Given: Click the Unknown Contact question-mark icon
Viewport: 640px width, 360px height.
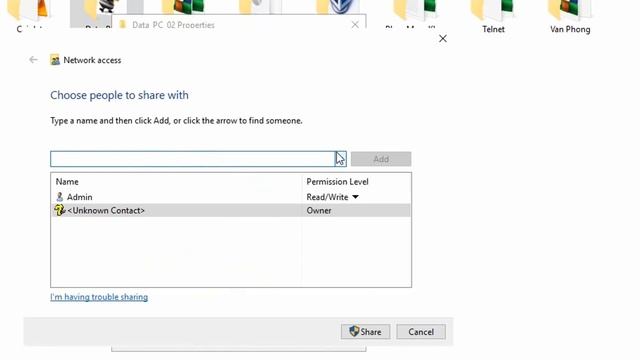Looking at the screenshot, I should pos(60,210).
